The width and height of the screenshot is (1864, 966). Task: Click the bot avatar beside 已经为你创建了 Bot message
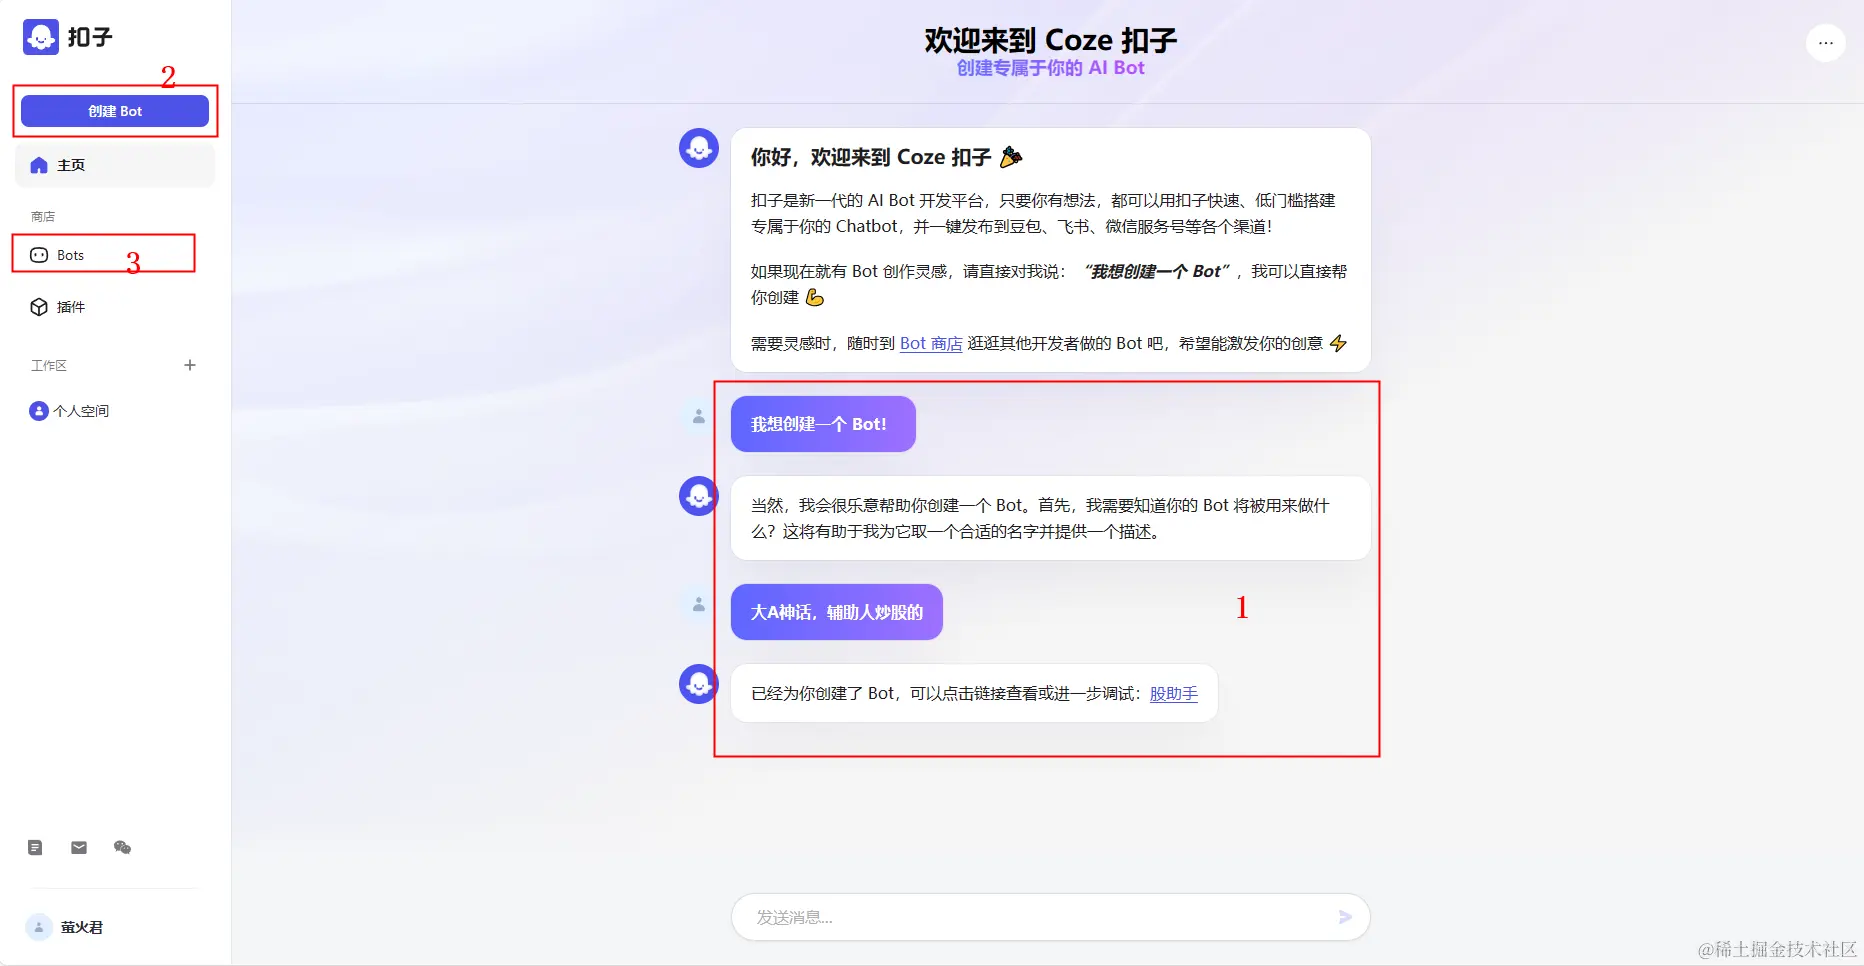[x=699, y=684]
